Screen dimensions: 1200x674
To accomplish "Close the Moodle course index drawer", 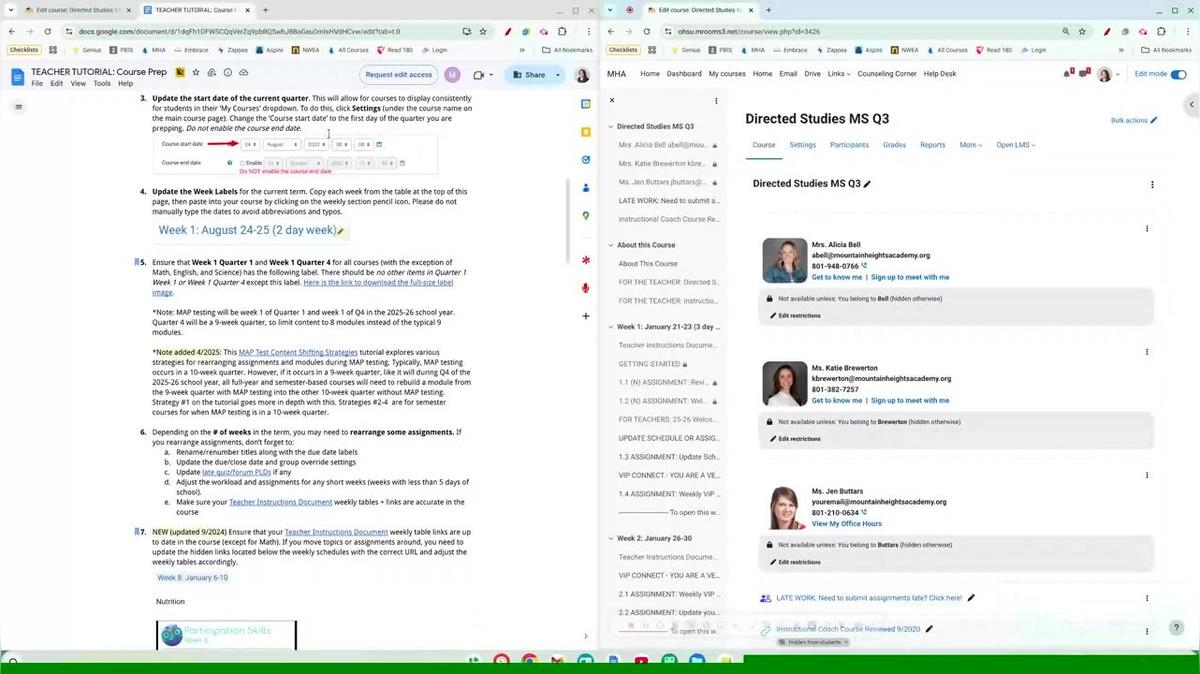I will click(612, 100).
